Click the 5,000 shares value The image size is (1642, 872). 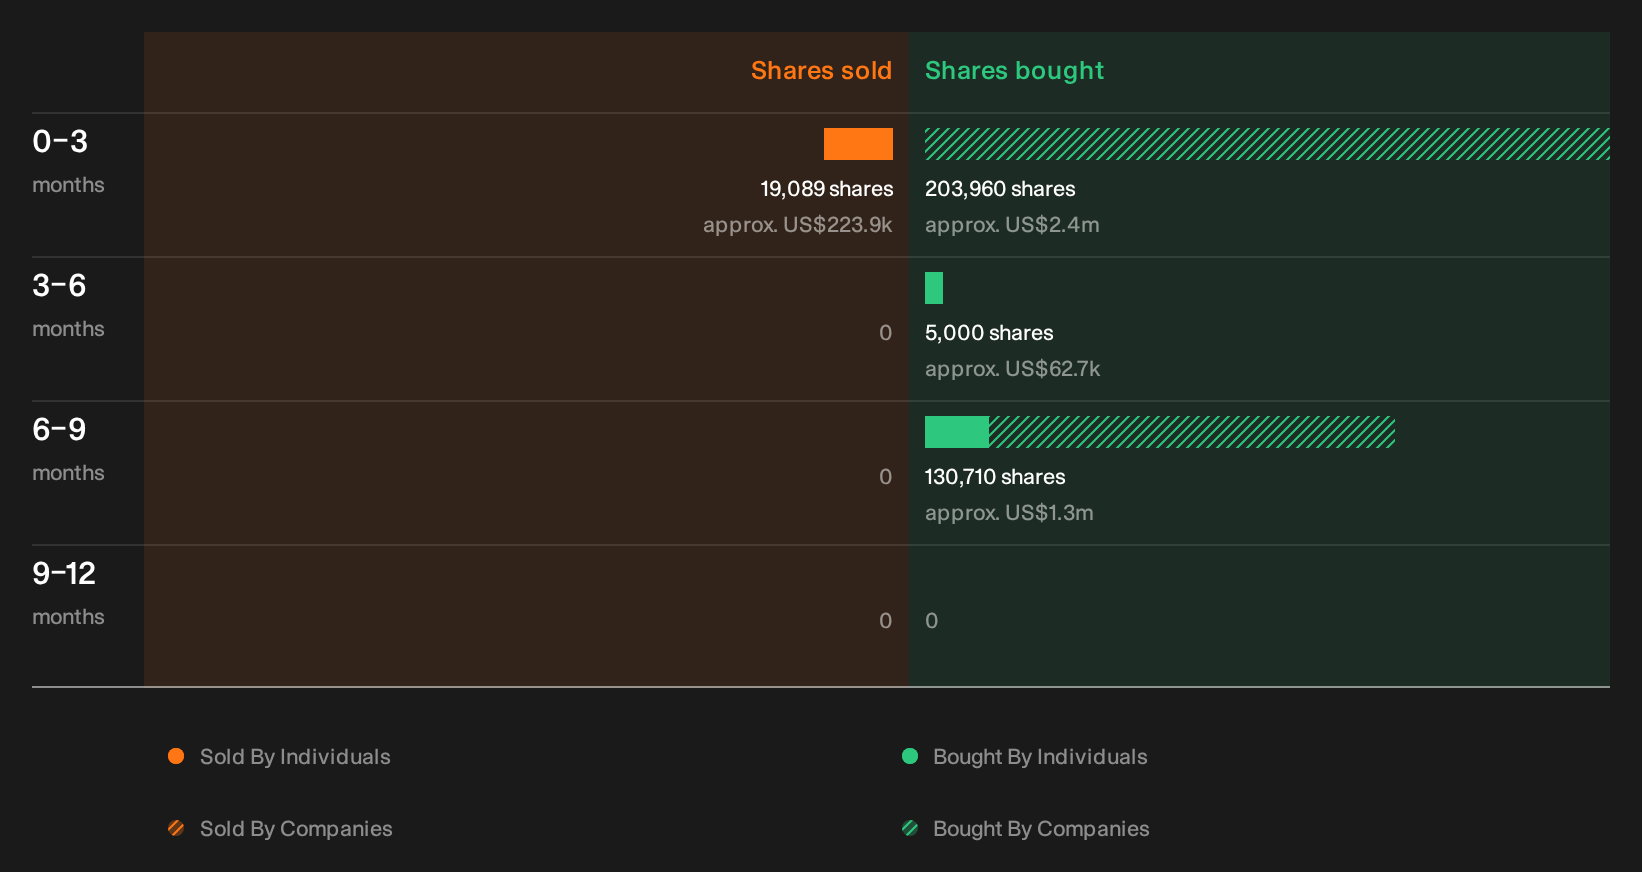(989, 333)
